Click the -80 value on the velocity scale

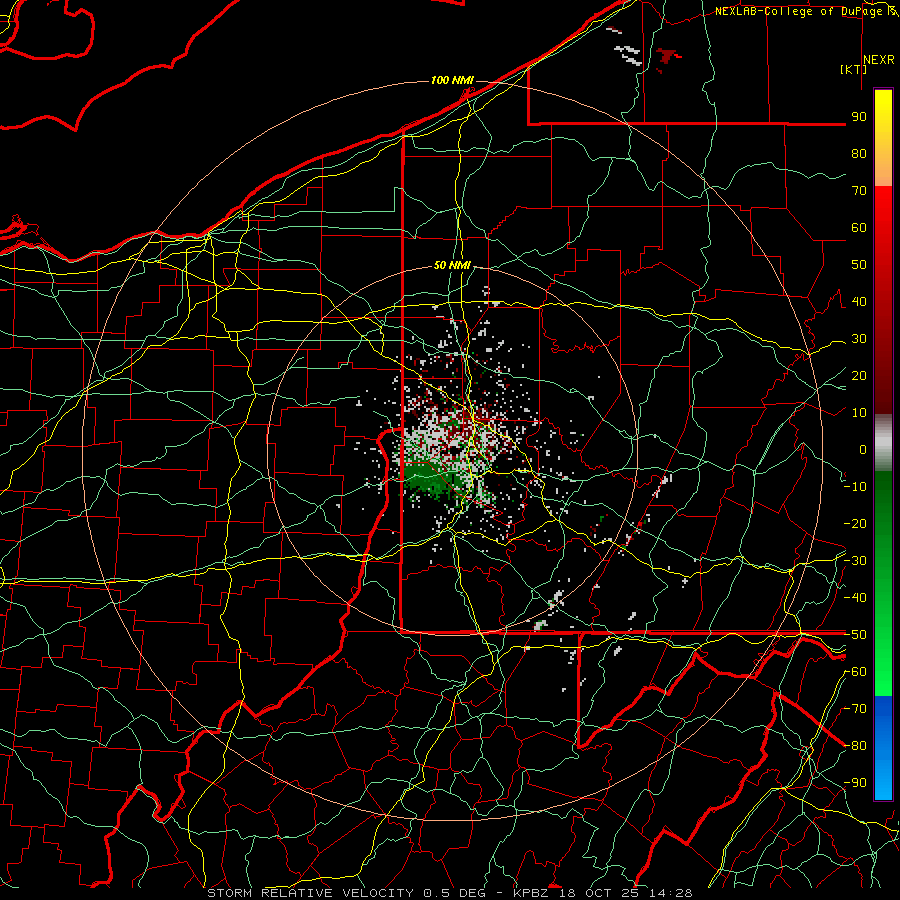point(855,746)
